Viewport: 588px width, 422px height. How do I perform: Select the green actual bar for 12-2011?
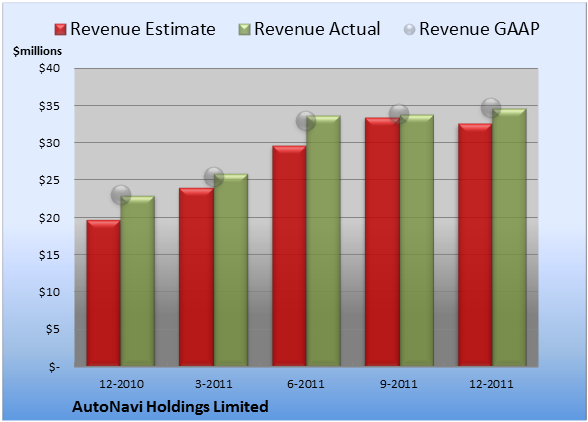509,237
